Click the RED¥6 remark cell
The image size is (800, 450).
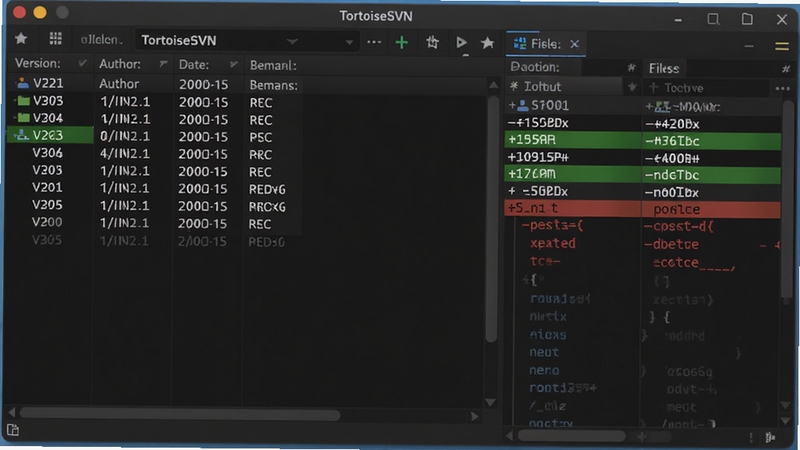click(267, 189)
